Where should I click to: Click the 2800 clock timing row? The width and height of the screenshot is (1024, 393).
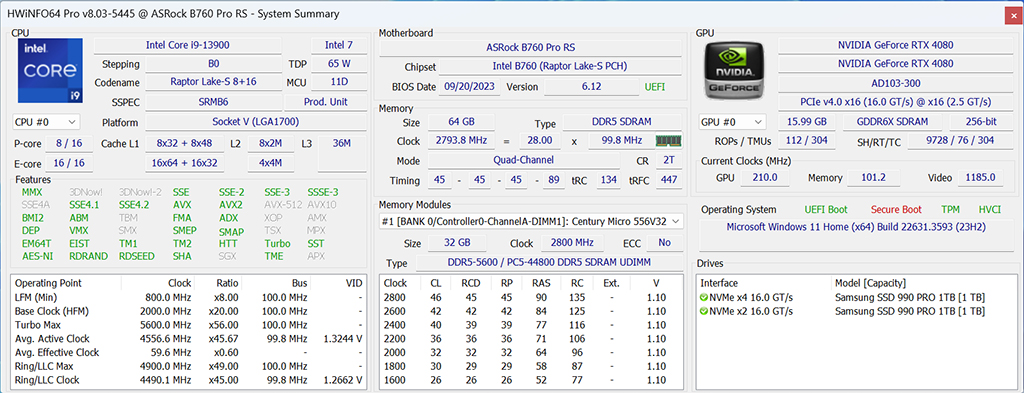[531, 297]
